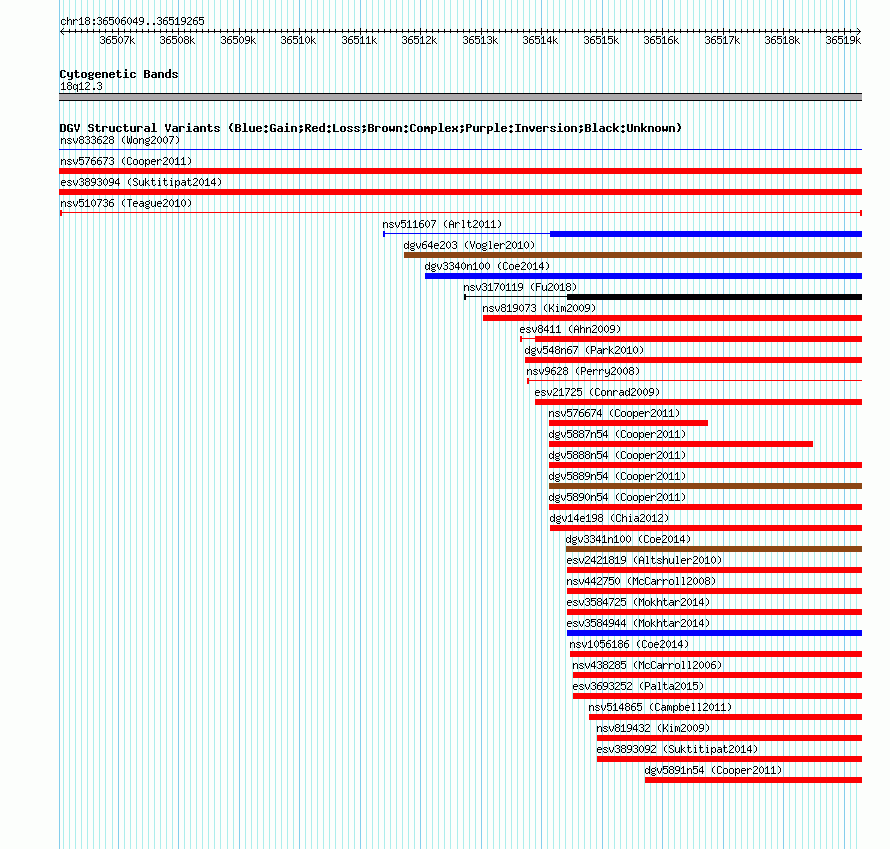890x849 pixels.
Task: Click the DGV Structural Variants track title
Action: (x=371, y=128)
